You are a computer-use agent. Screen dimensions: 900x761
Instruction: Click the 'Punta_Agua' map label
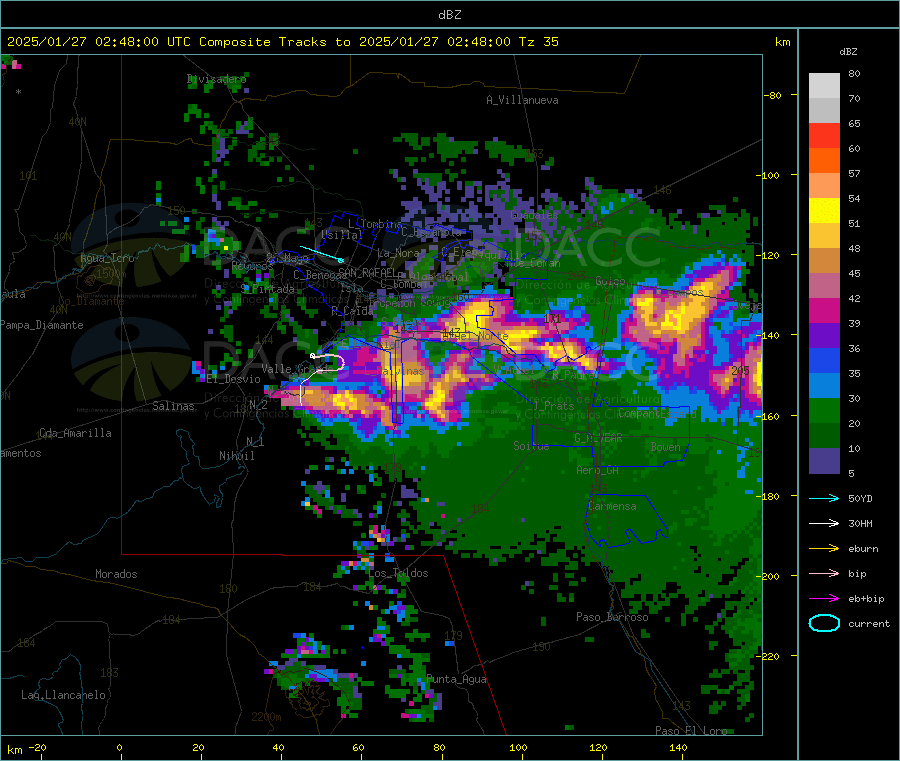[456, 679]
